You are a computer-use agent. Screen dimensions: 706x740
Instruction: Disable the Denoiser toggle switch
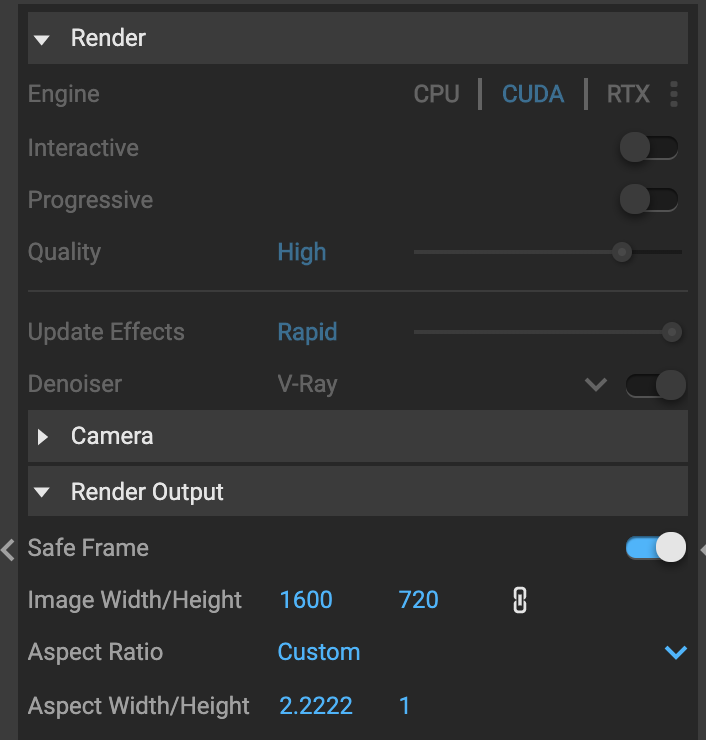(655, 384)
